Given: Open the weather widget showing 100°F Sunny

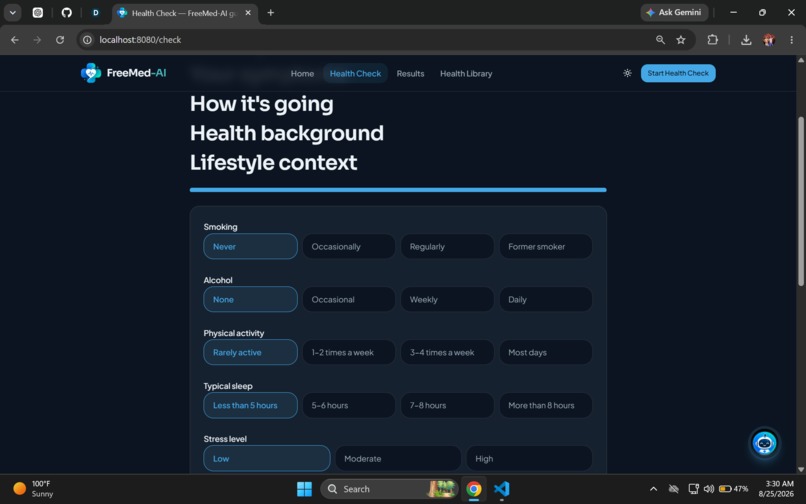Looking at the screenshot, I should [33, 489].
